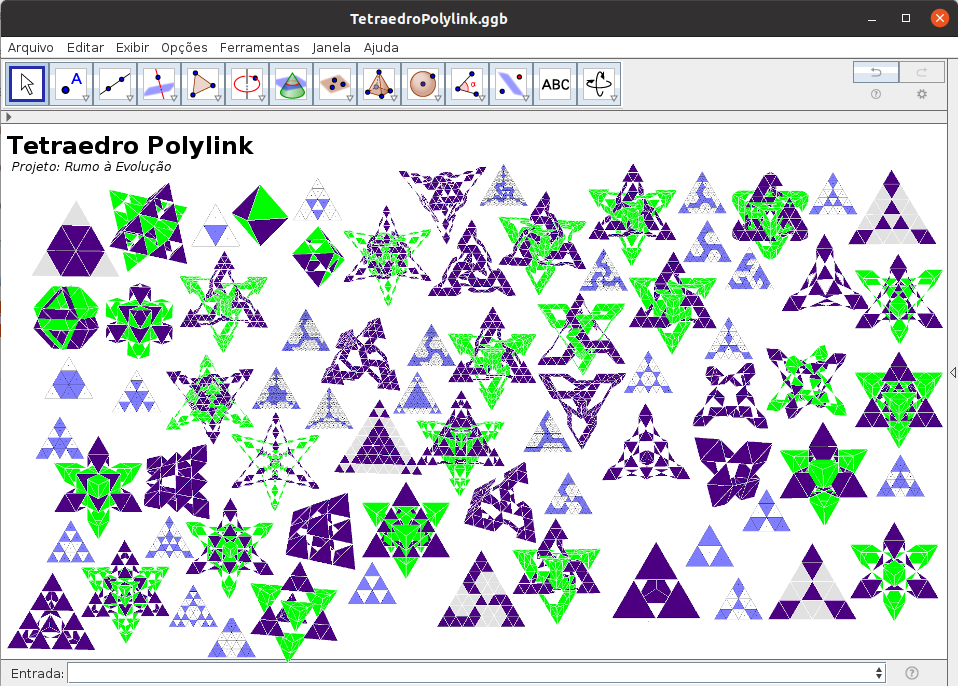The width and height of the screenshot is (958, 686).
Task: Open the Ferramentas menu
Action: click(260, 48)
